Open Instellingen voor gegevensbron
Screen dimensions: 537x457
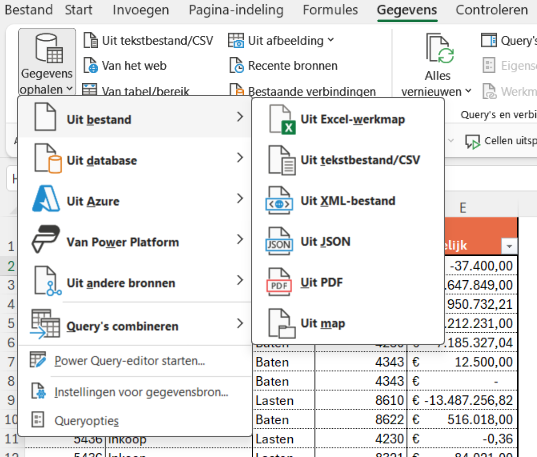(135, 392)
